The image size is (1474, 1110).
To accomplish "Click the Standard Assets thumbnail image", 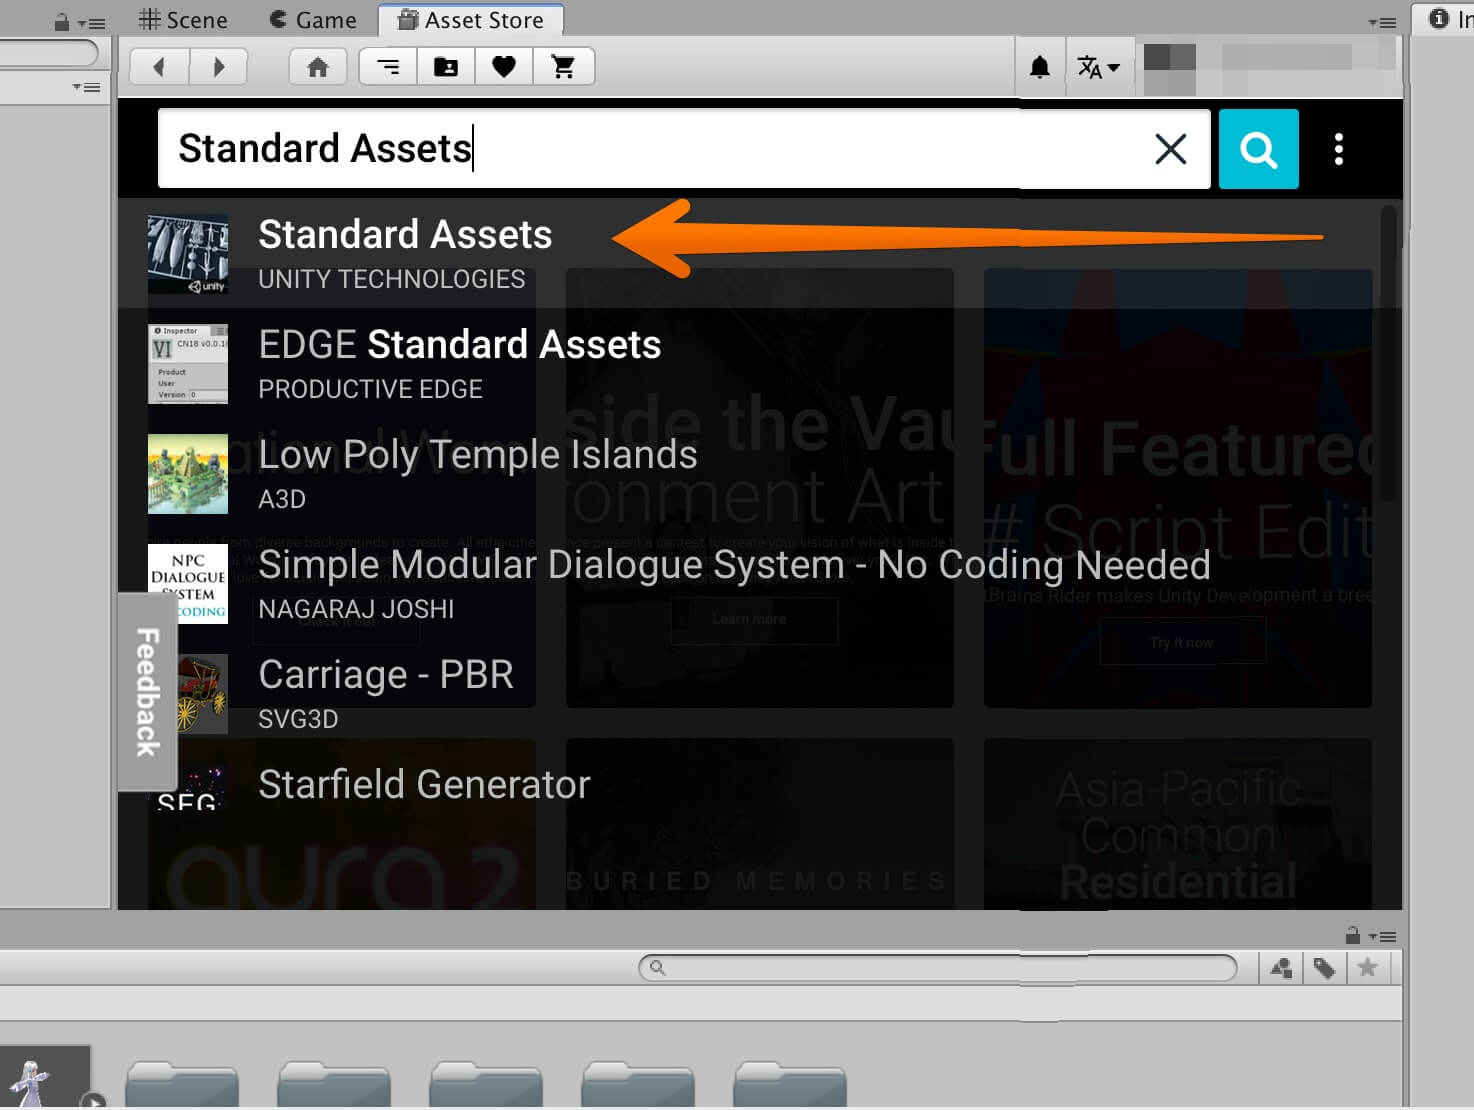I will 188,254.
